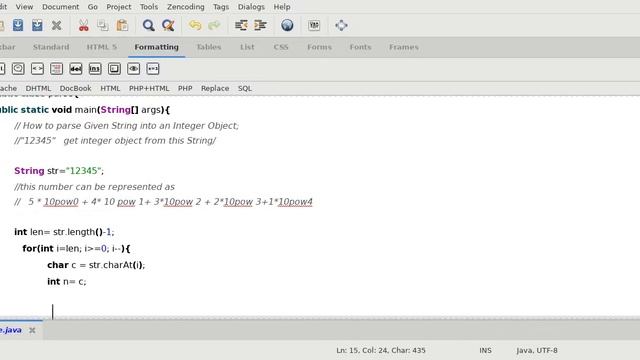
Task: Switch to the Fonts tab
Action: coord(360,47)
